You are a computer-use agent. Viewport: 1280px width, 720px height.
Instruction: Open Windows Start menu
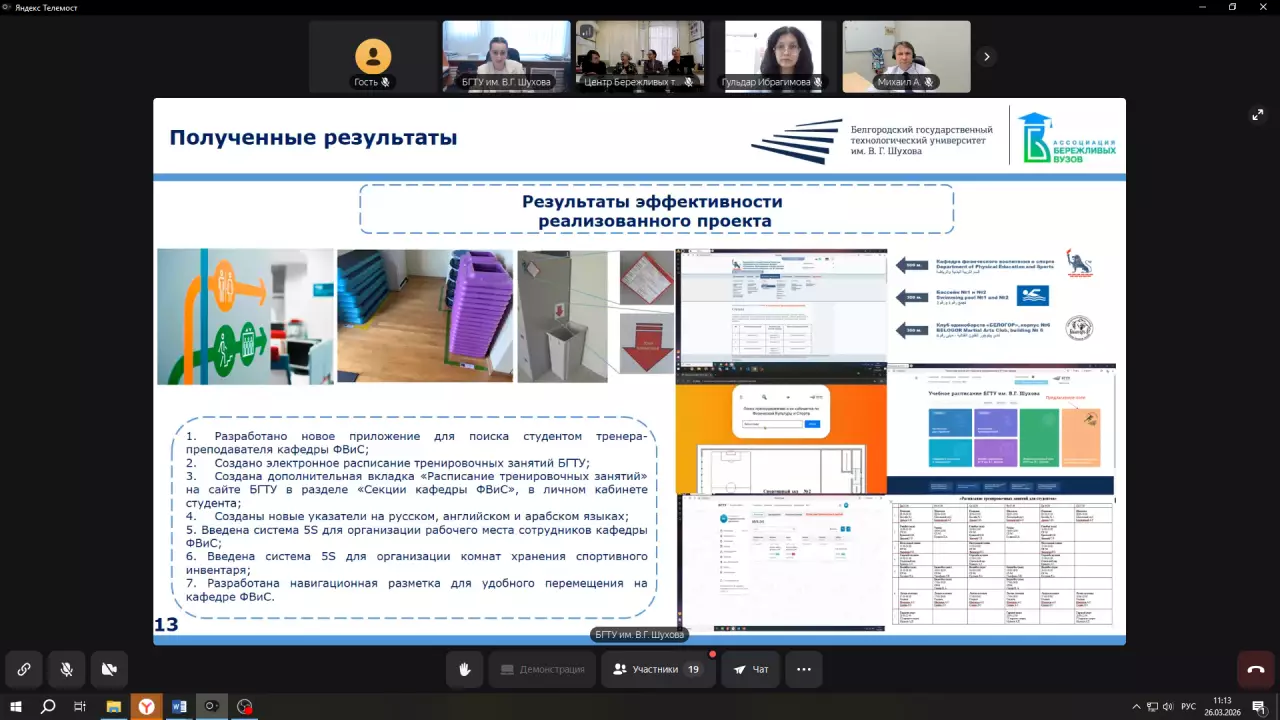click(16, 706)
